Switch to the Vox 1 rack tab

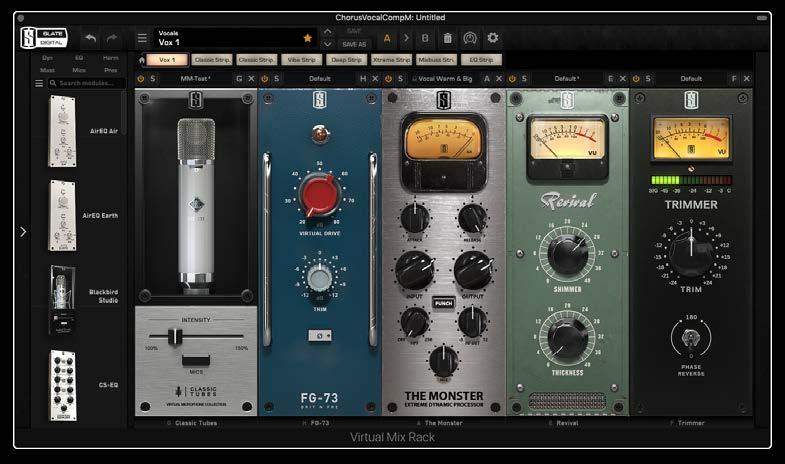167,60
